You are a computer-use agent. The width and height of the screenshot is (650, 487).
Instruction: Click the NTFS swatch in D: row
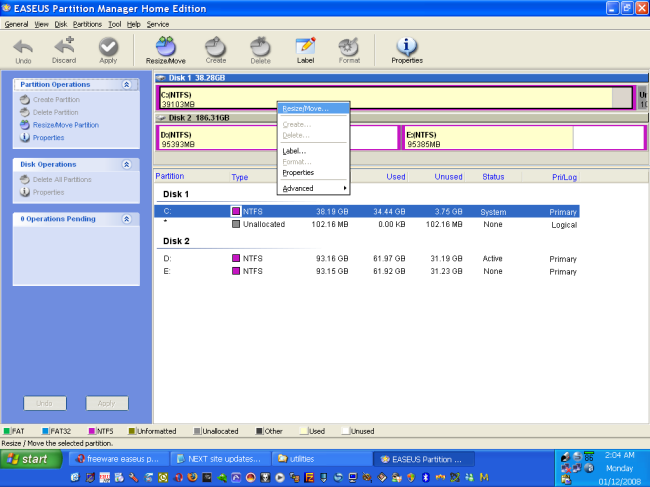click(236, 258)
